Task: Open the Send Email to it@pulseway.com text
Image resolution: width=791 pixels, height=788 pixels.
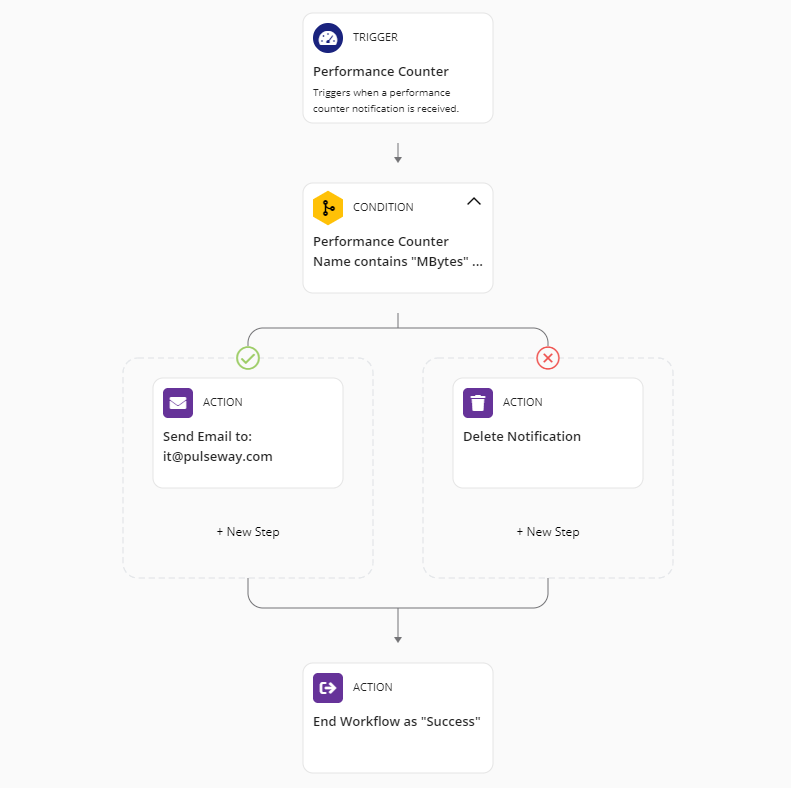Action: tap(218, 447)
